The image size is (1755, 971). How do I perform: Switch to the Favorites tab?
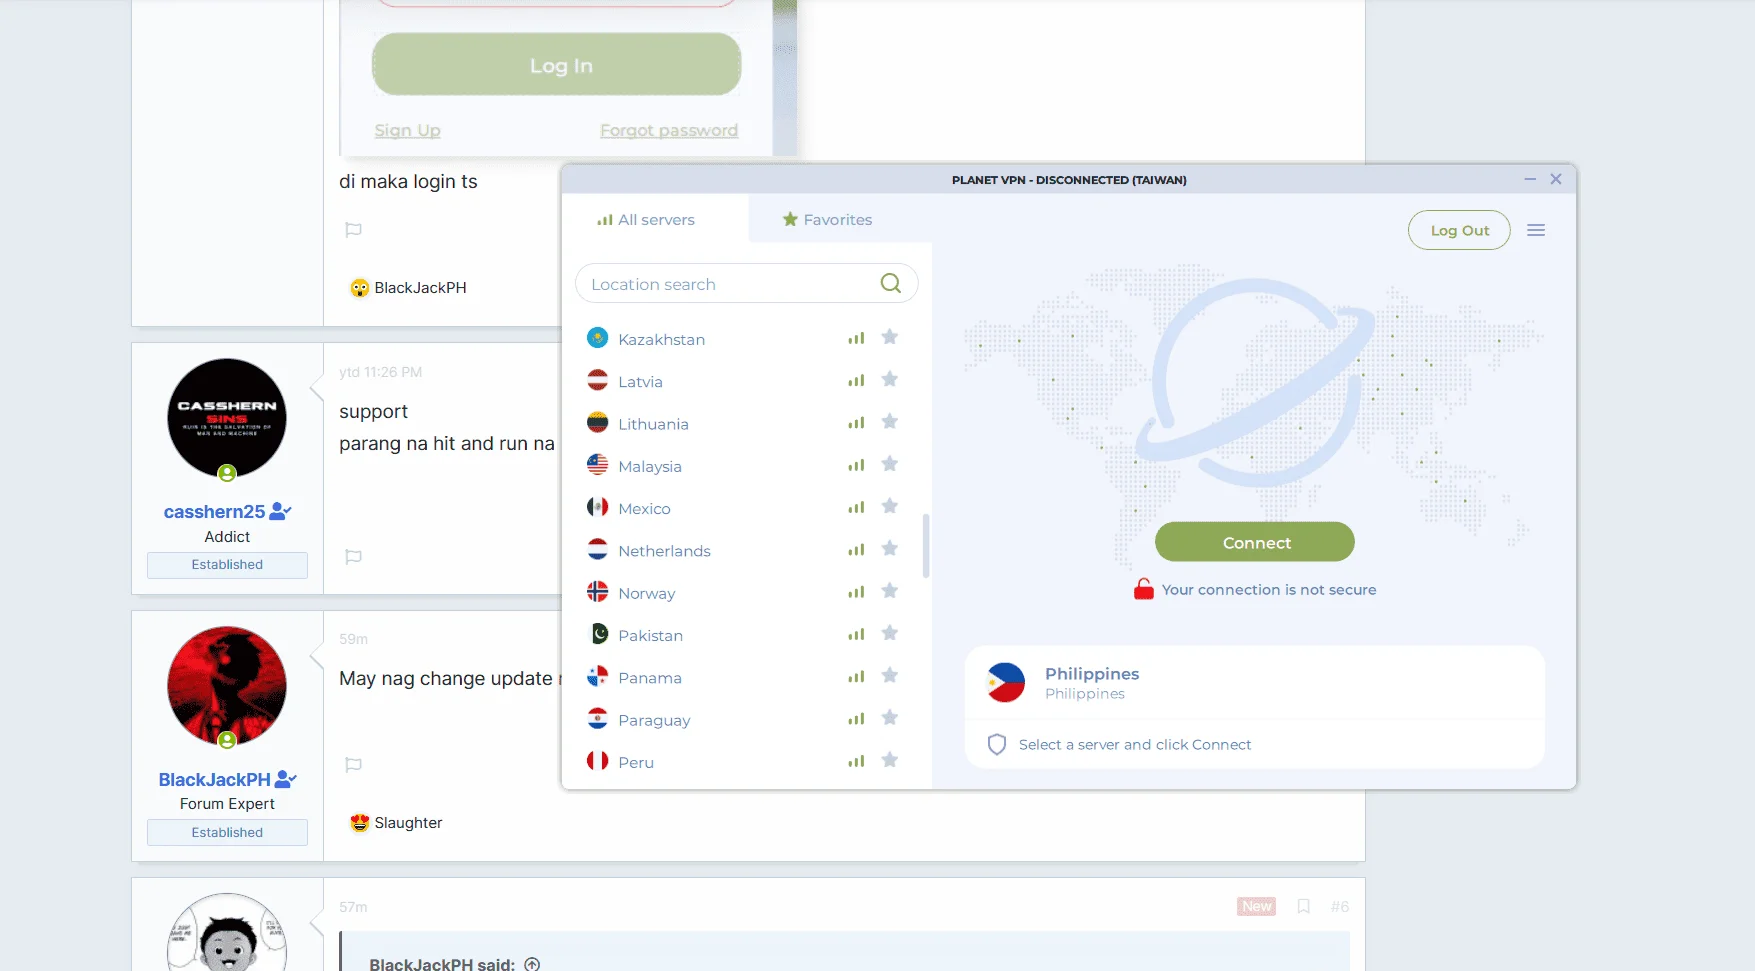click(827, 220)
